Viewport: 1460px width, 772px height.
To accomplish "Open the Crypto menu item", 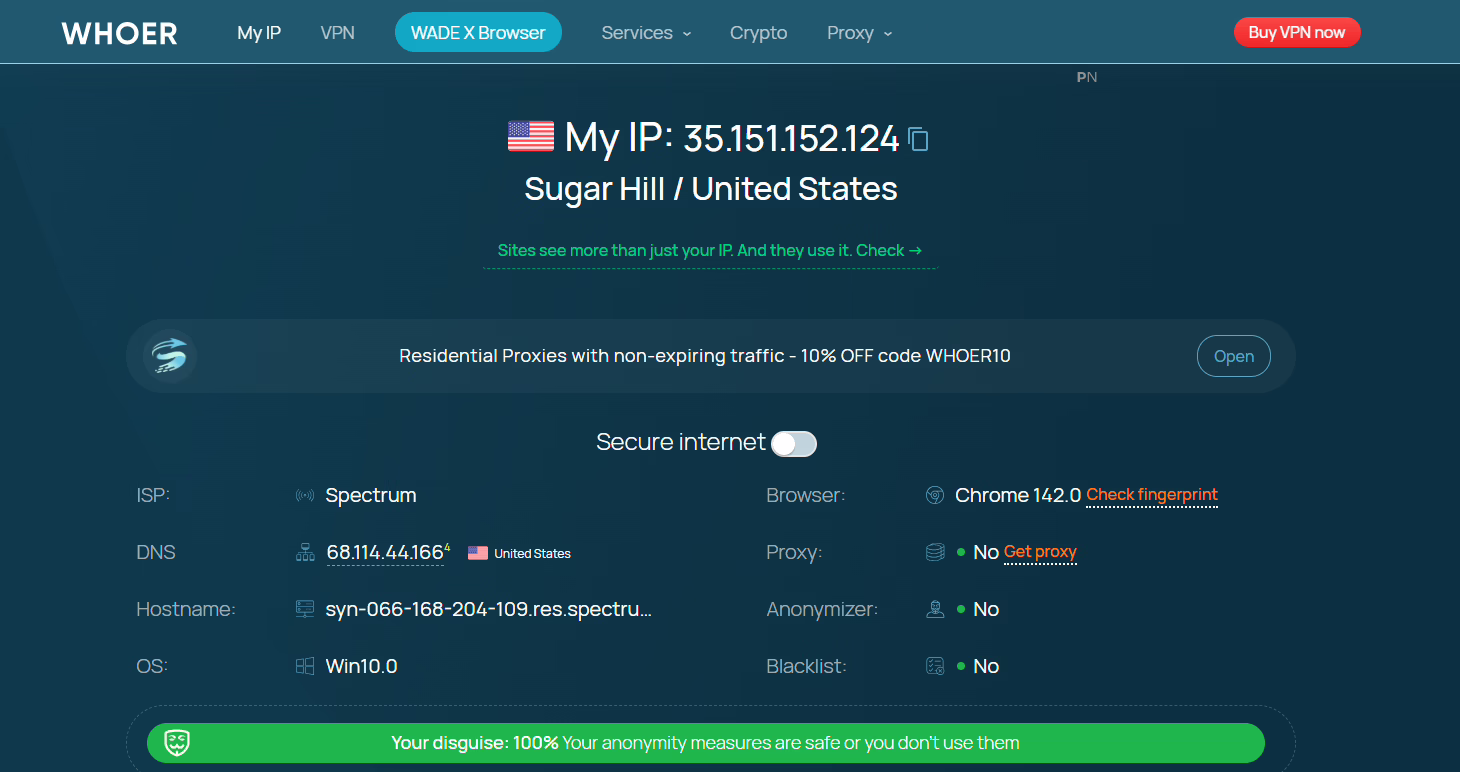I will [758, 33].
